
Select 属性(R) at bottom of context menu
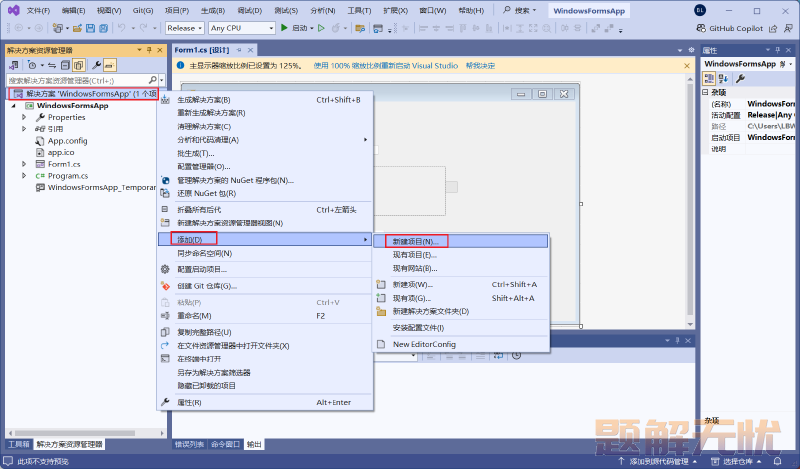(x=265, y=403)
